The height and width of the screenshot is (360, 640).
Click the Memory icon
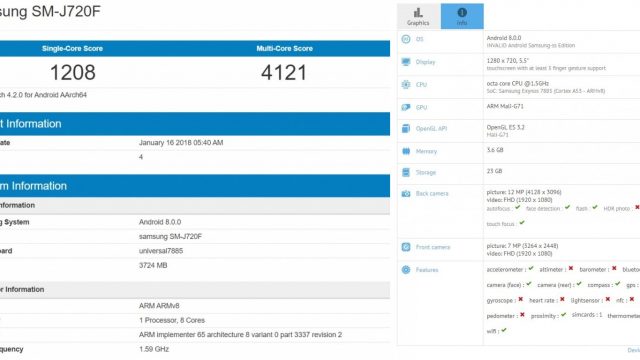(x=406, y=151)
